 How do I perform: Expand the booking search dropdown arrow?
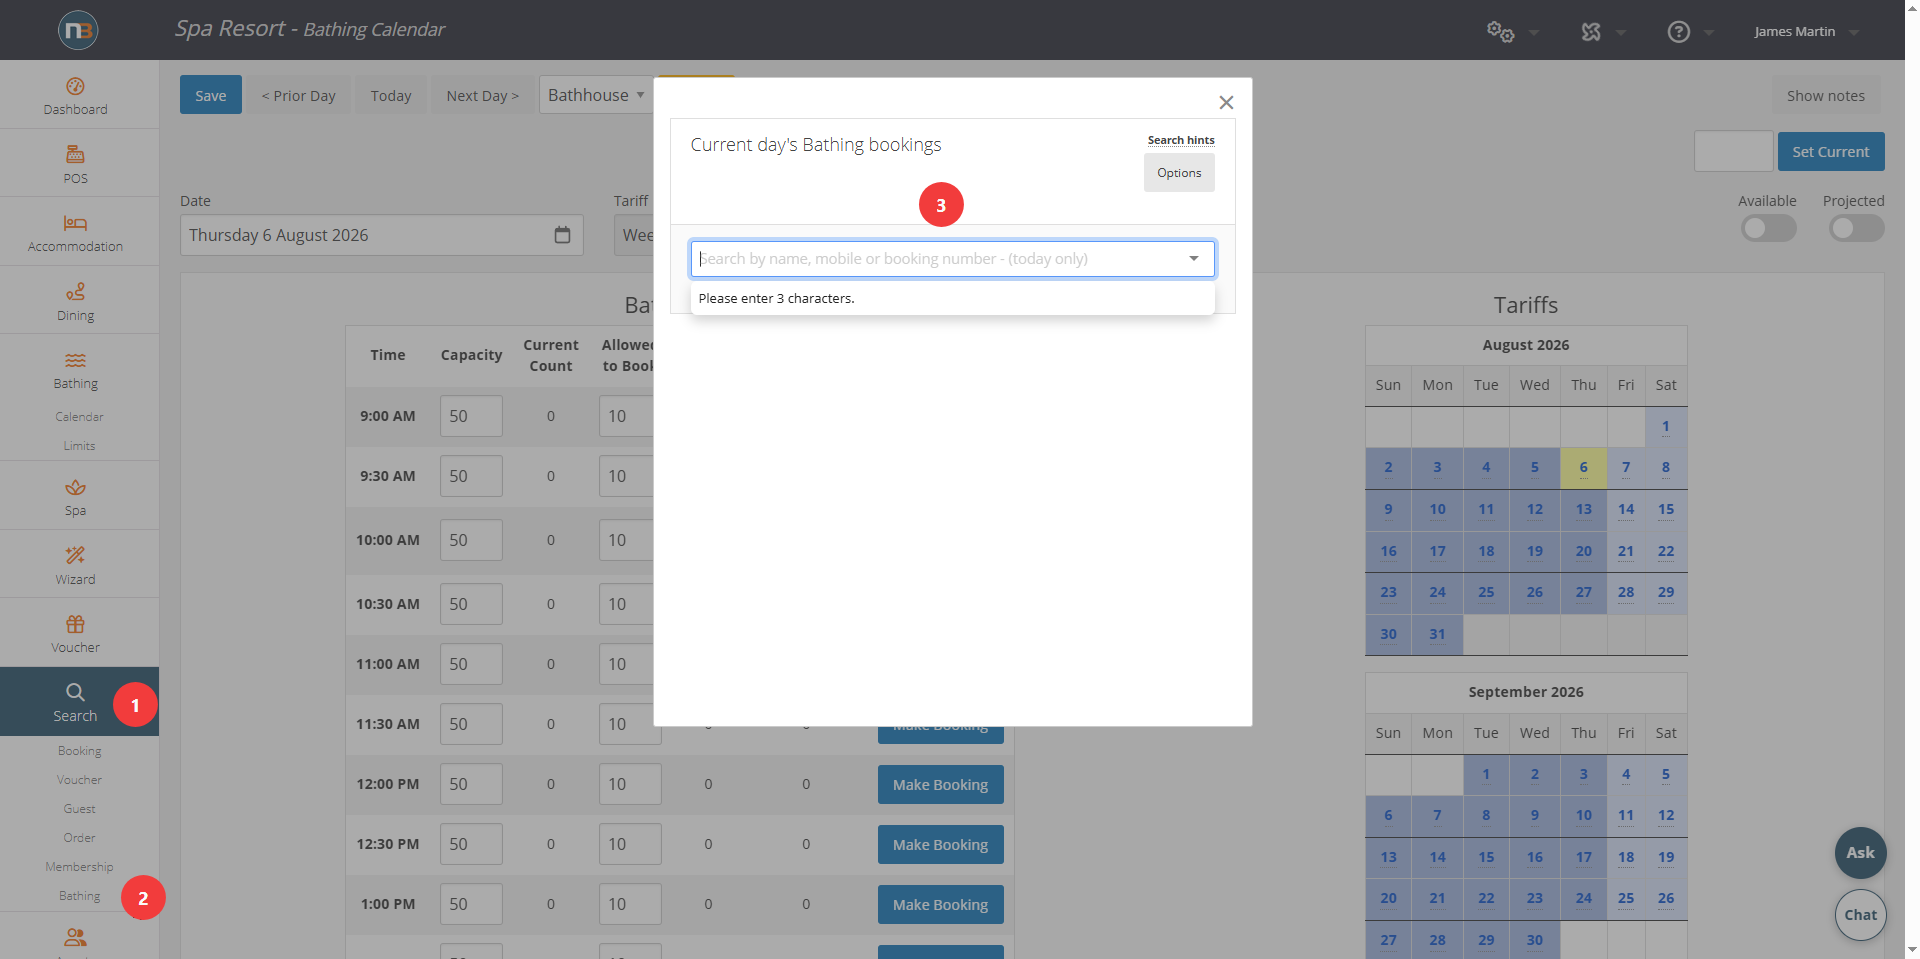(x=1193, y=259)
